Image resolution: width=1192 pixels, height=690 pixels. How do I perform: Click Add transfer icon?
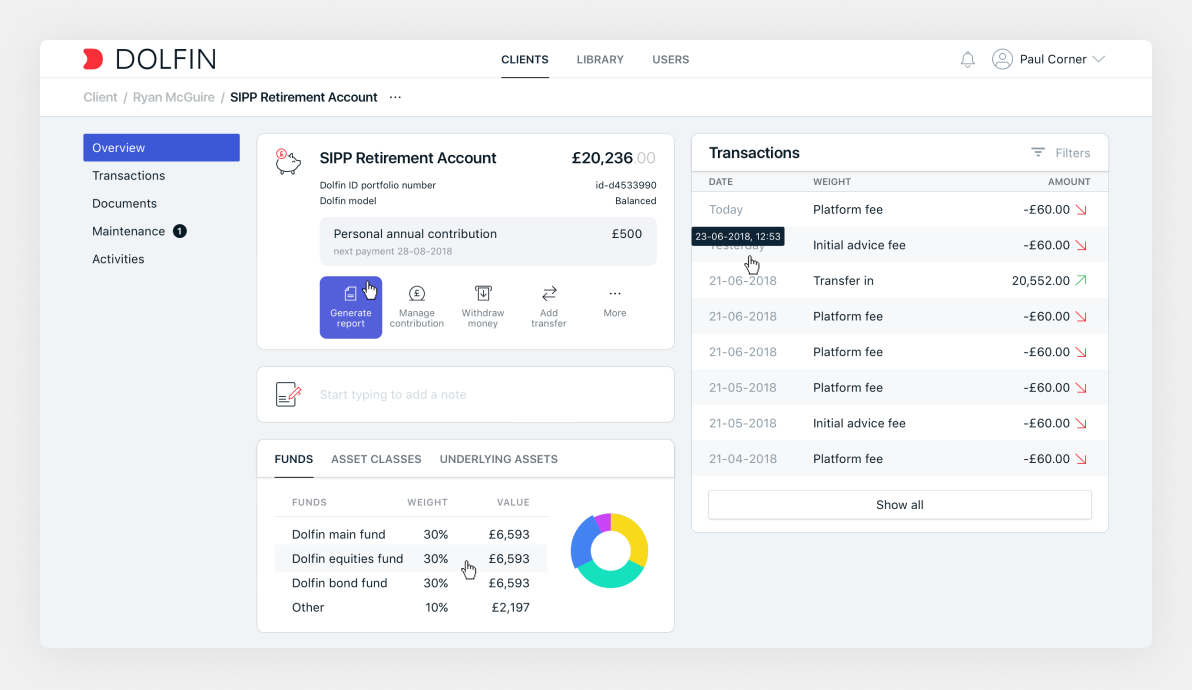[549, 293]
